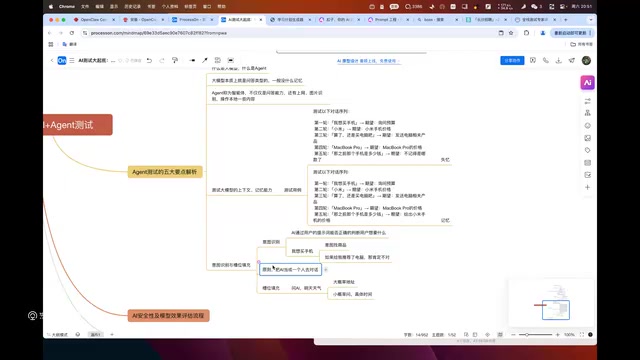640x360 pixels.
Task: Open the image insert icon in sidebar
Action: (x=587, y=138)
